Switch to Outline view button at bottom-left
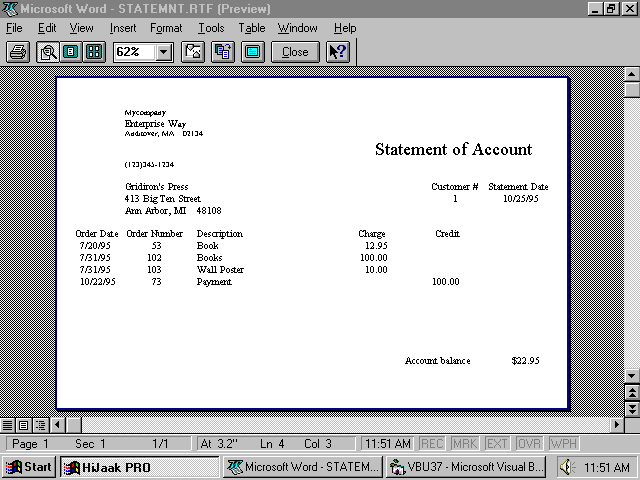The image size is (640, 480). tap(40, 425)
